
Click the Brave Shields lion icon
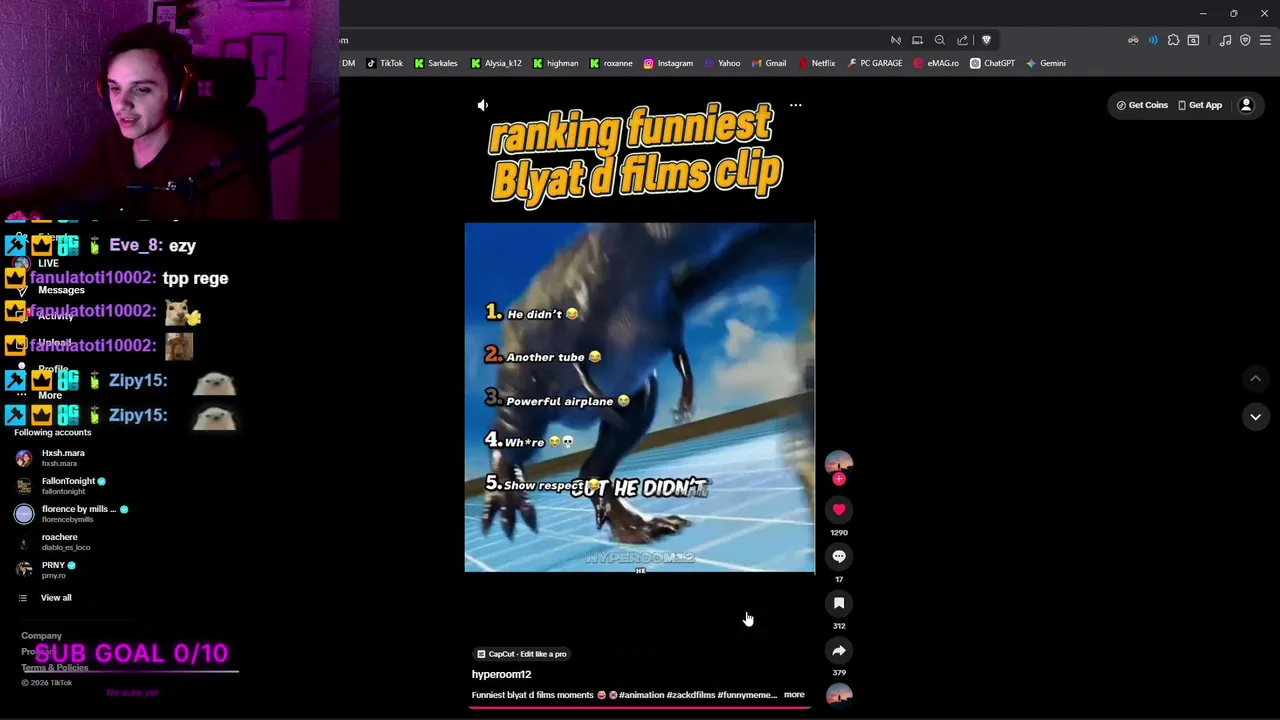click(x=986, y=40)
